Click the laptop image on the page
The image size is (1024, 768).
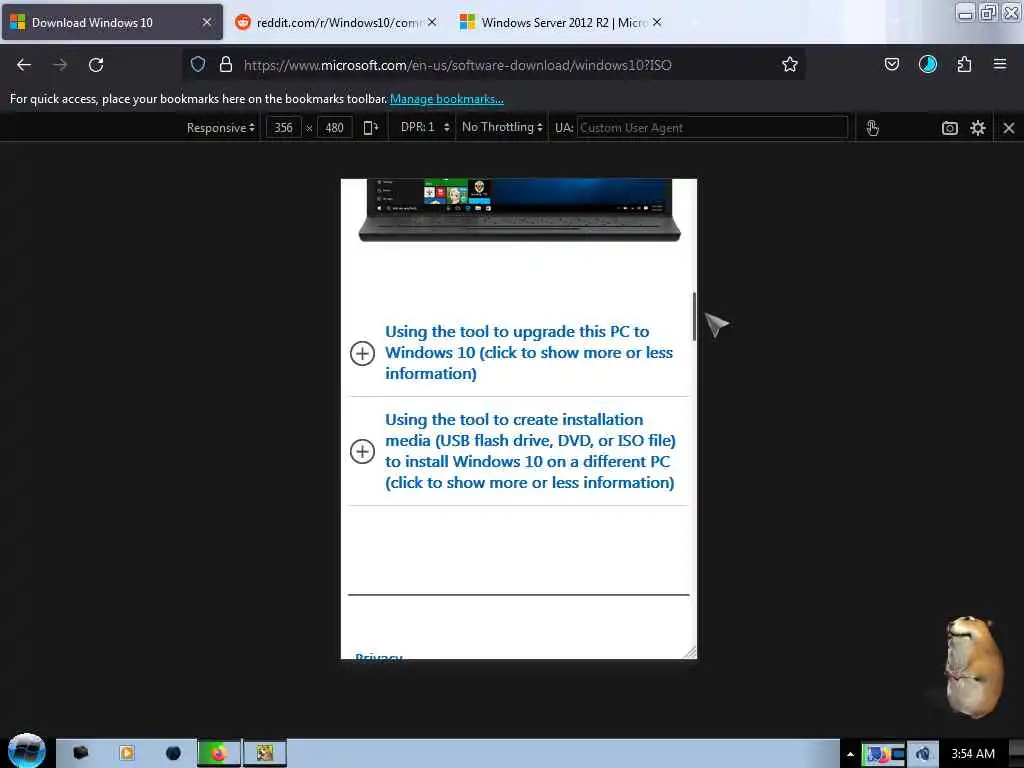tap(519, 210)
